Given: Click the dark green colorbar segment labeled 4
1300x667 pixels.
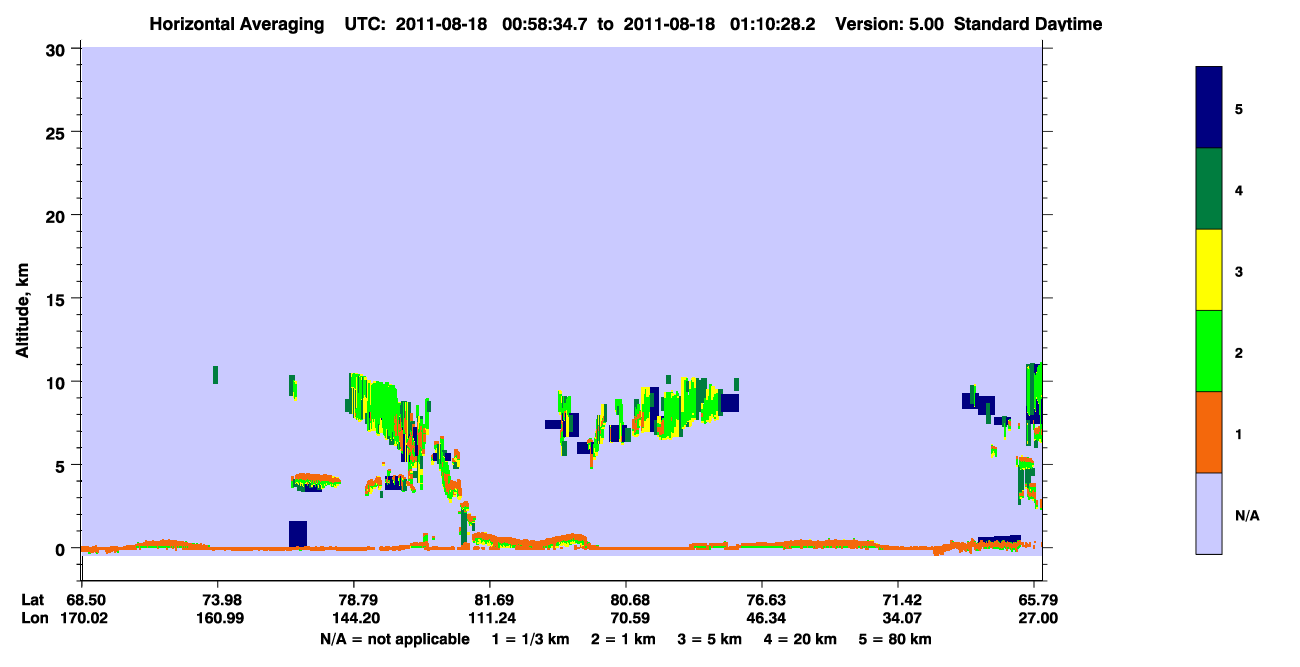Looking at the screenshot, I should tap(1209, 189).
